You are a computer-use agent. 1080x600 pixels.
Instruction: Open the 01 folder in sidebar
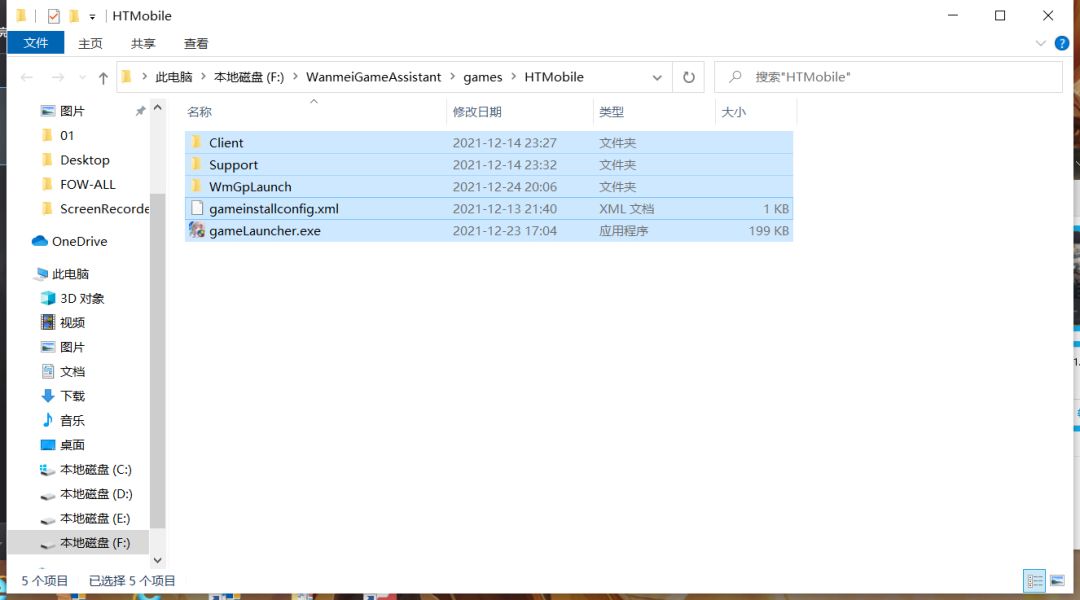67,136
